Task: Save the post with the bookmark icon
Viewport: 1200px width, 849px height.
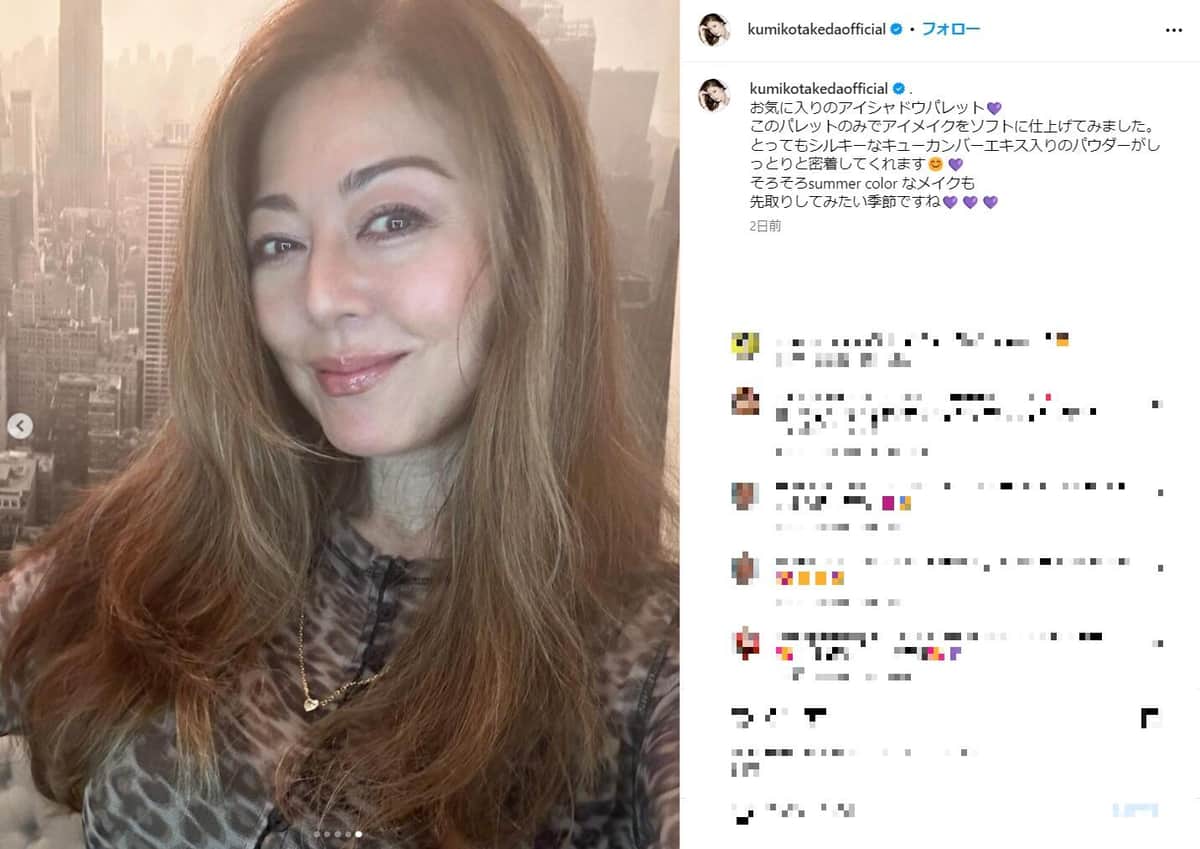Action: pyautogui.click(x=1150, y=717)
